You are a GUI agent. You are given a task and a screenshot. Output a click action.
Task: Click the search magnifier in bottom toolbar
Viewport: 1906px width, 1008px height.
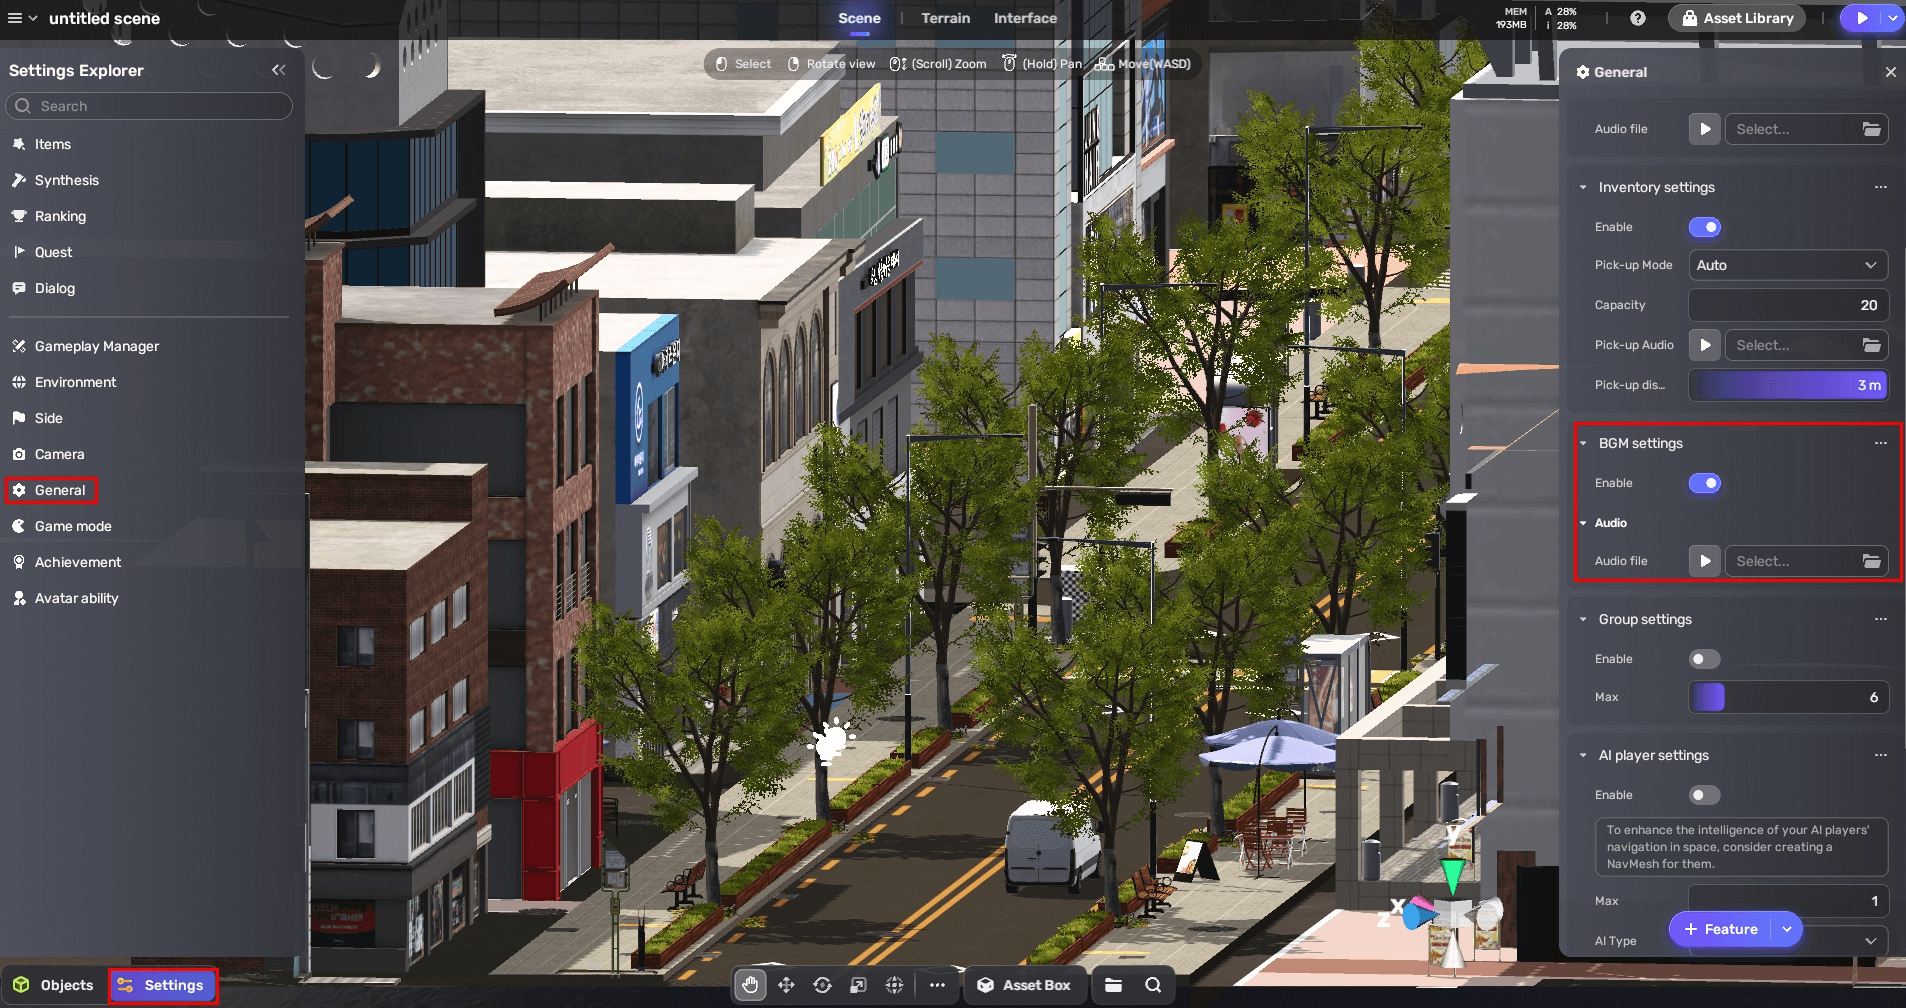pyautogui.click(x=1153, y=985)
